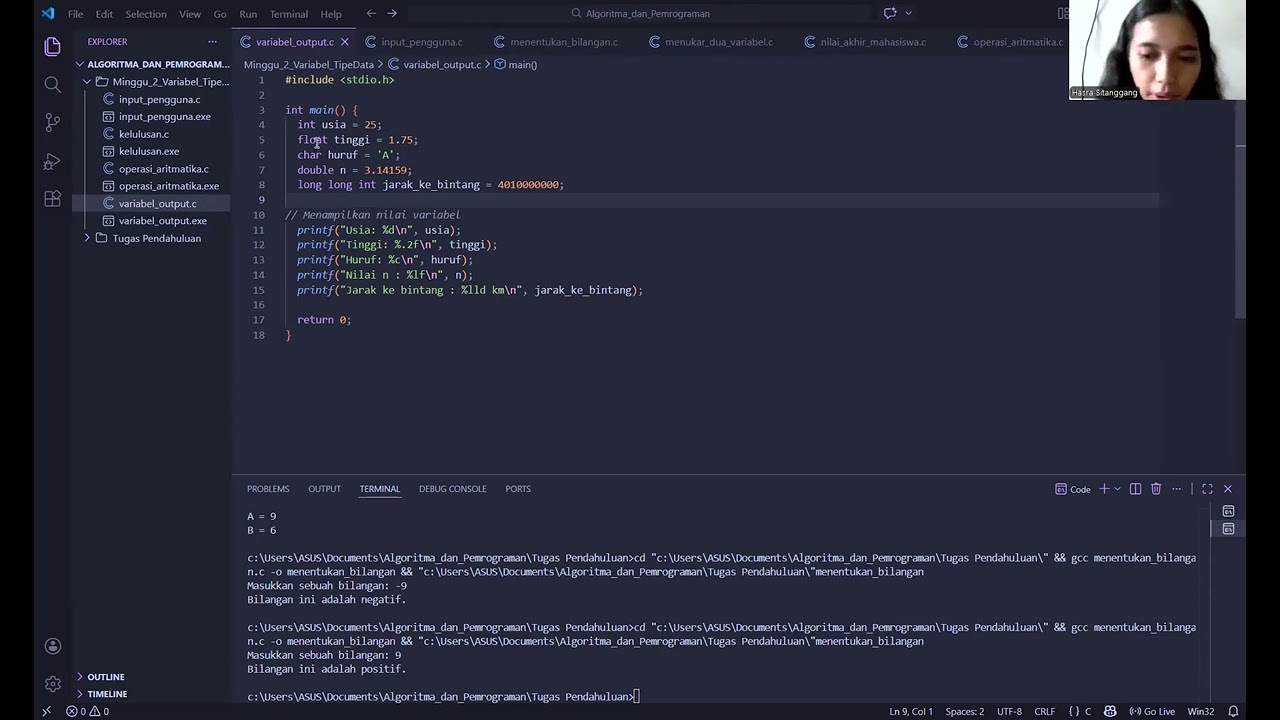
Task: Click the Explorer more actions ellipsis
Action: coord(212,42)
